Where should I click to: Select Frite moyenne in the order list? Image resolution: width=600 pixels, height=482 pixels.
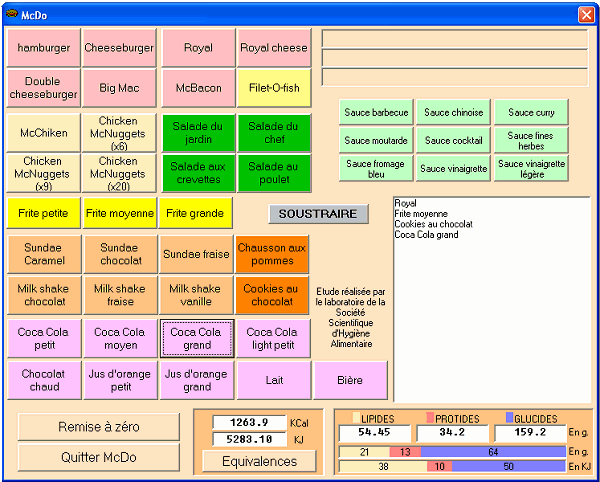tap(421, 213)
